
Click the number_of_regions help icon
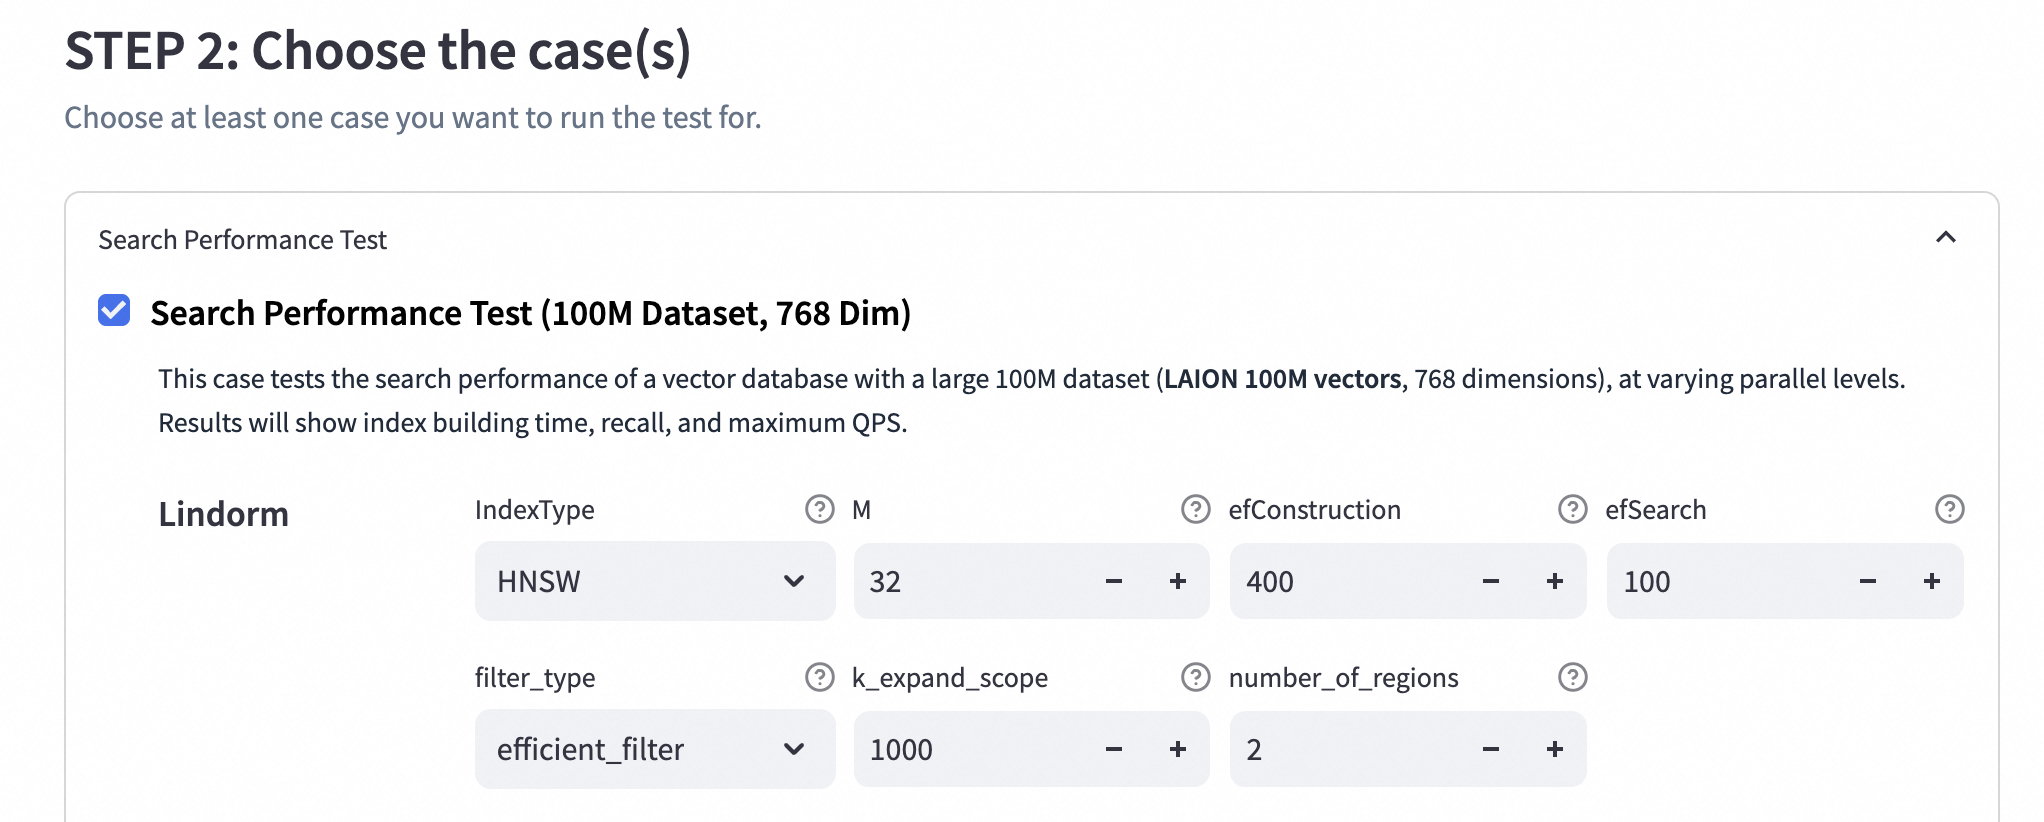coord(1572,678)
